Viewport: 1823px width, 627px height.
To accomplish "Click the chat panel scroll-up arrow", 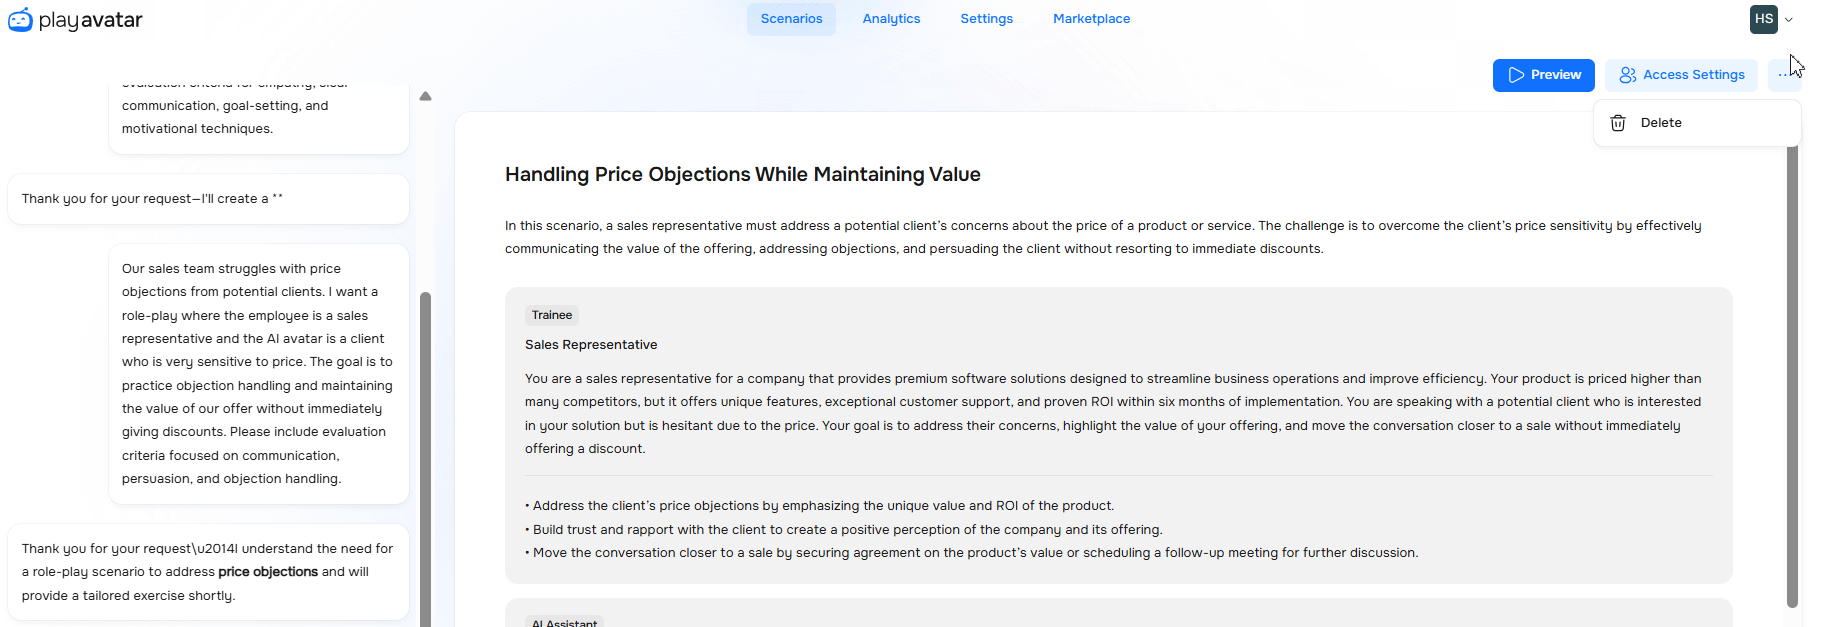I will (425, 97).
